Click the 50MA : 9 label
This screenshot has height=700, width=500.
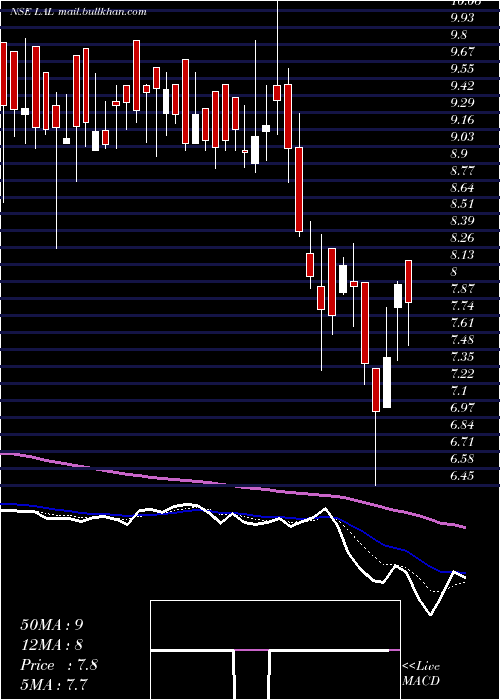[52, 624]
